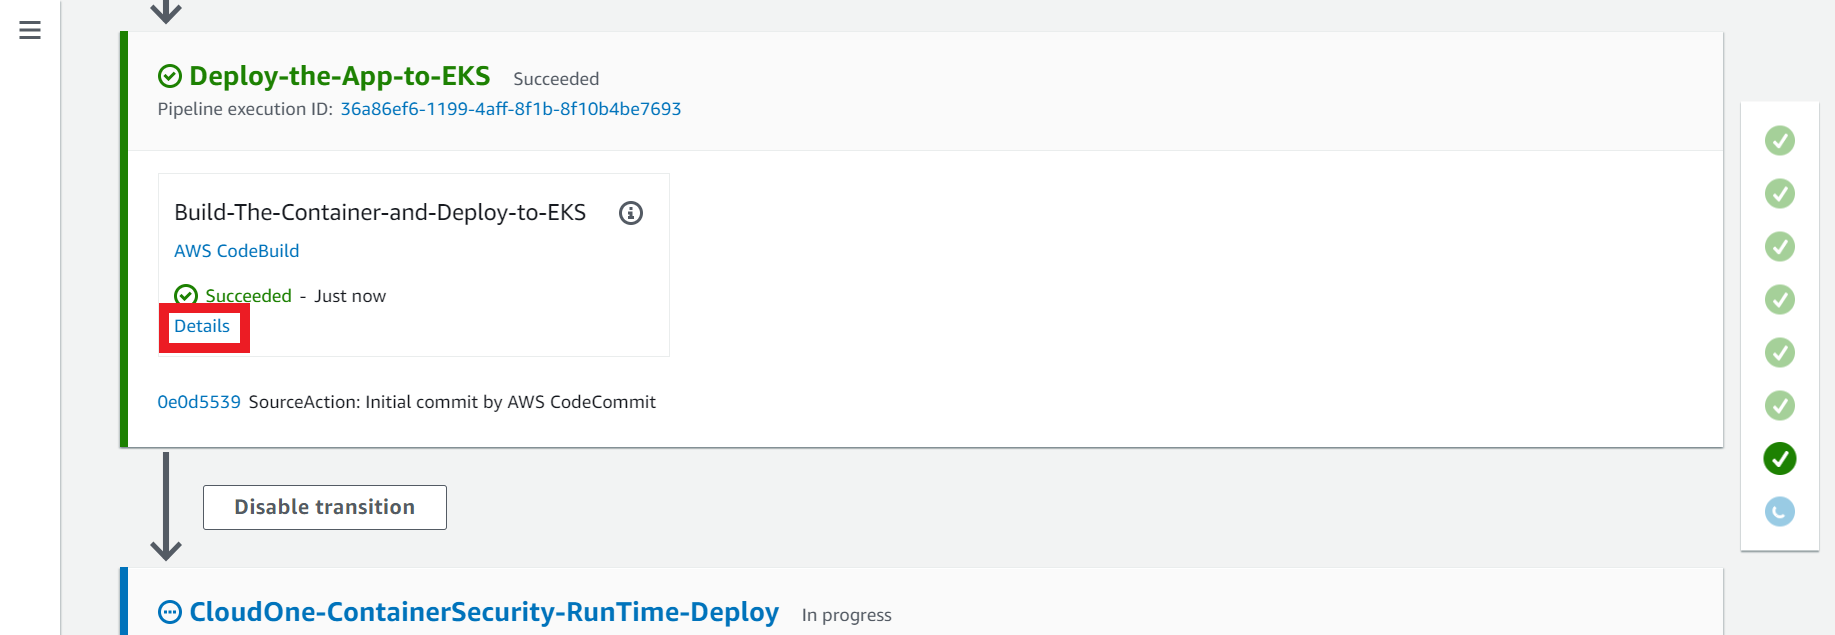This screenshot has height=635, width=1835.
Task: Jump to first stage indicator checkmark
Action: tap(1779, 141)
